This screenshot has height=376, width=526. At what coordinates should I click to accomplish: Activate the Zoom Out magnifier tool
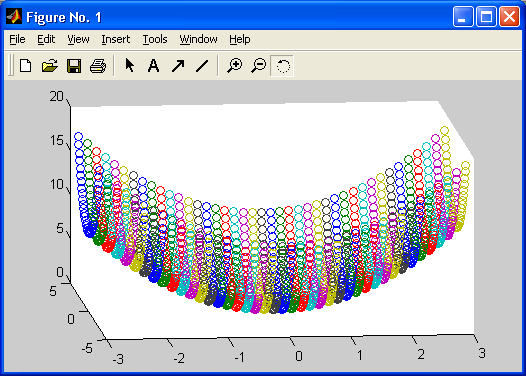pos(259,66)
